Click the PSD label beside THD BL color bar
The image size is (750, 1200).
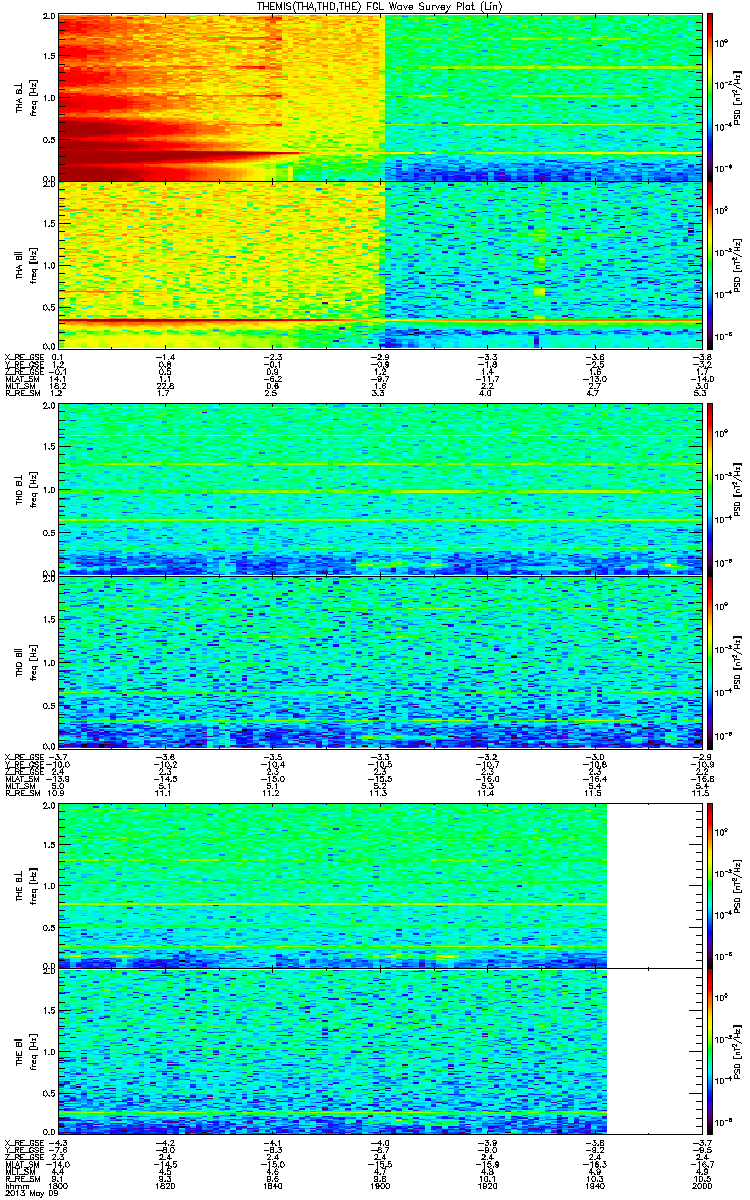pos(736,491)
